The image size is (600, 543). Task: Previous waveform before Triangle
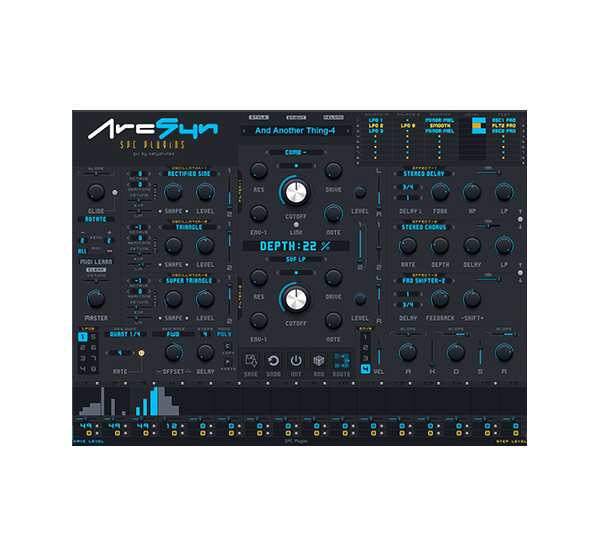click(x=160, y=227)
